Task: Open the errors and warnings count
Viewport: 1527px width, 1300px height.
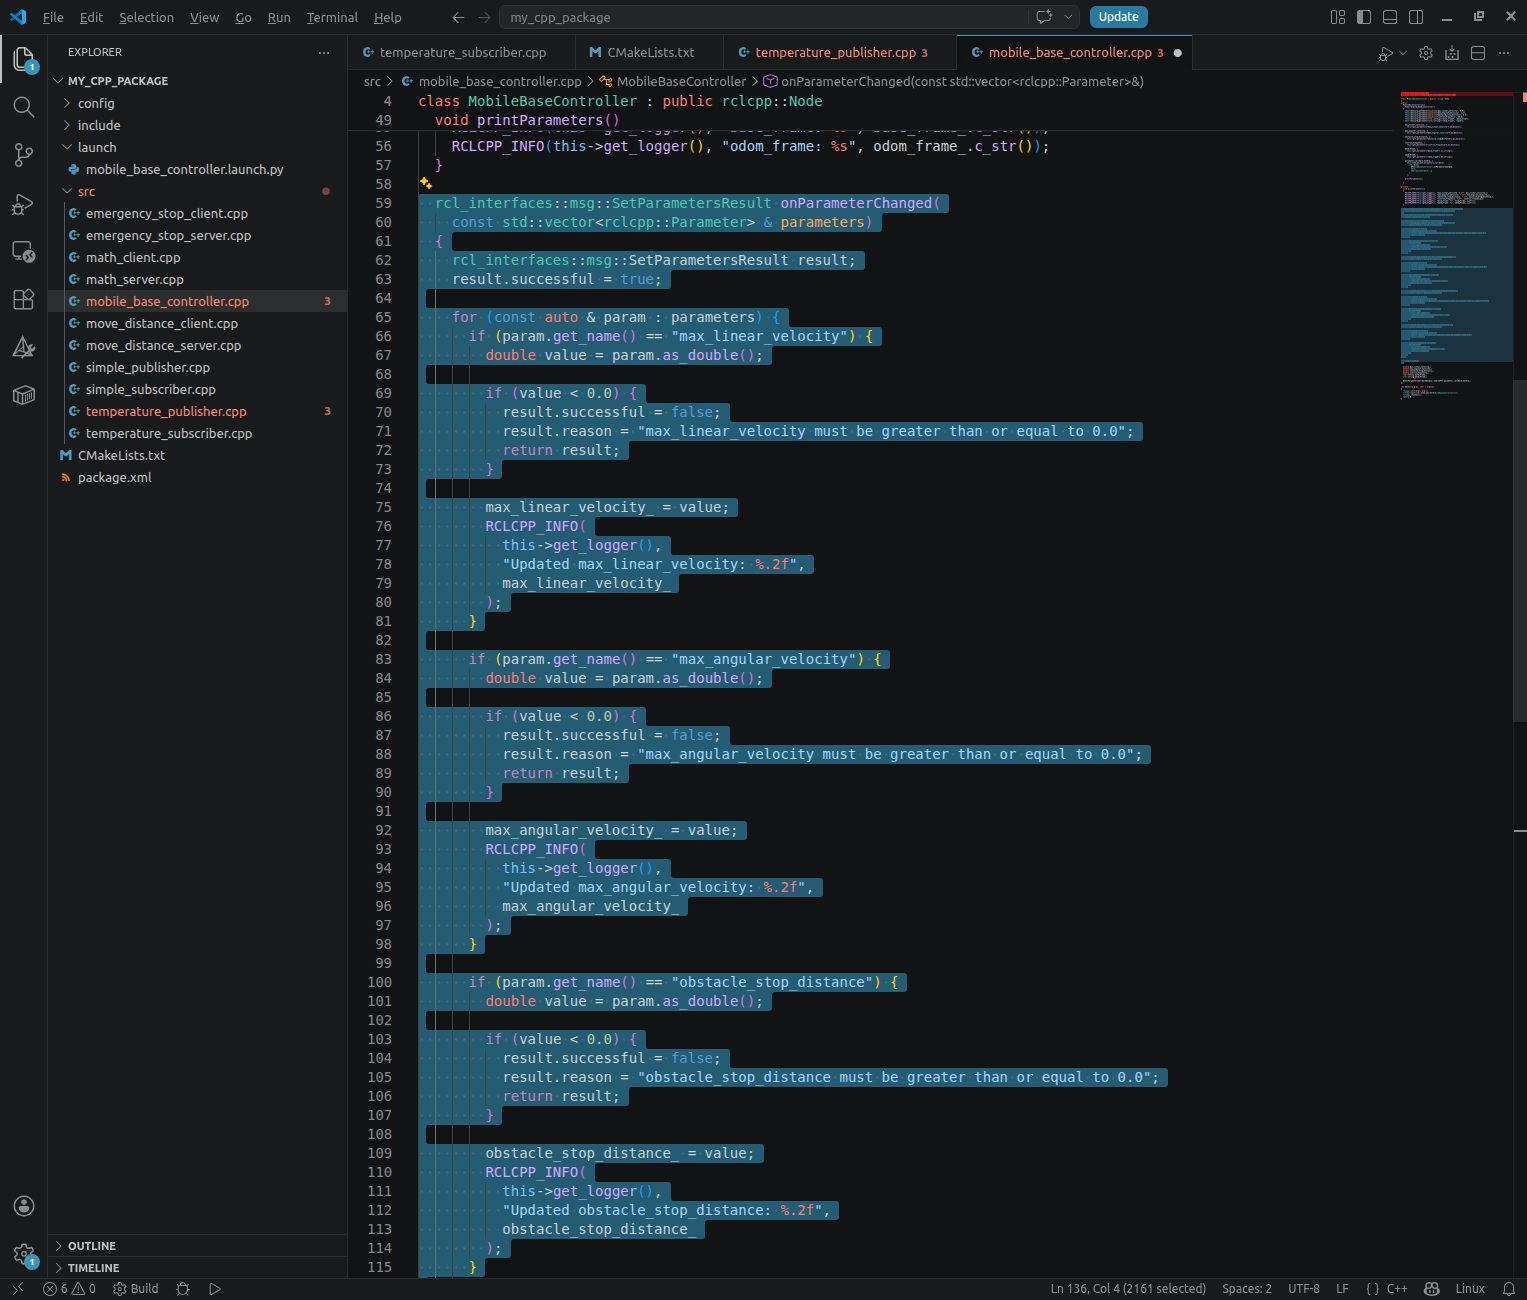Action: tap(69, 1289)
